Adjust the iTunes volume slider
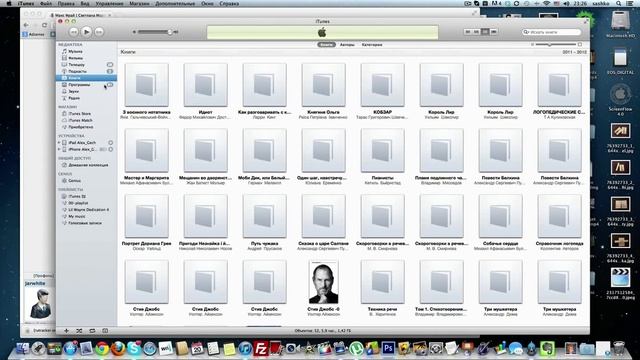This screenshot has height=360, width=640. pyautogui.click(x=155, y=32)
